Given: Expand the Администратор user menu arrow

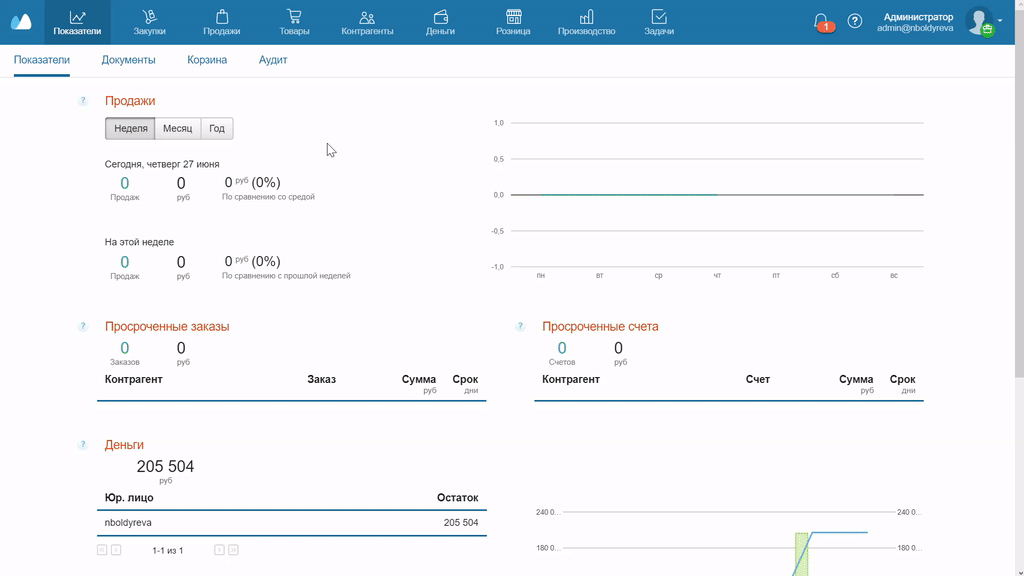Looking at the screenshot, I should click(1000, 20).
